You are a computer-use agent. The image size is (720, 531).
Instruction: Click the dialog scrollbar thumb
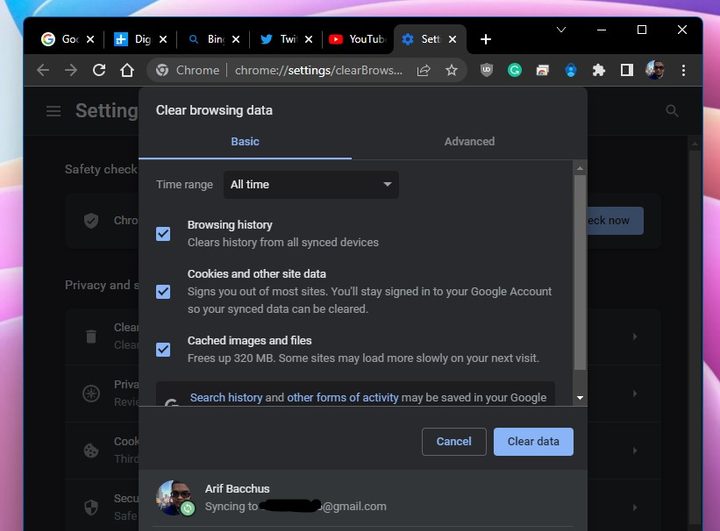pyautogui.click(x=580, y=272)
